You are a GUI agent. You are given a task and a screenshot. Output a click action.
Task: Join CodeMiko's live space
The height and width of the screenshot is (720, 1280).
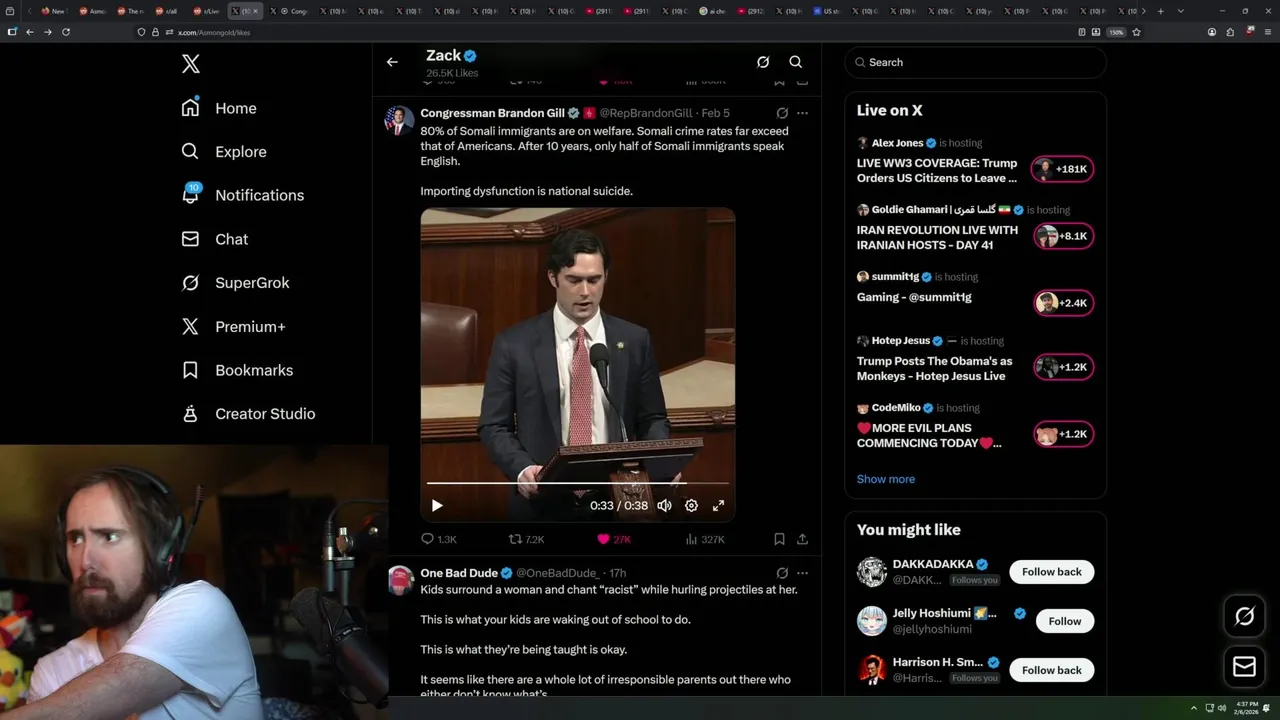coord(1063,435)
